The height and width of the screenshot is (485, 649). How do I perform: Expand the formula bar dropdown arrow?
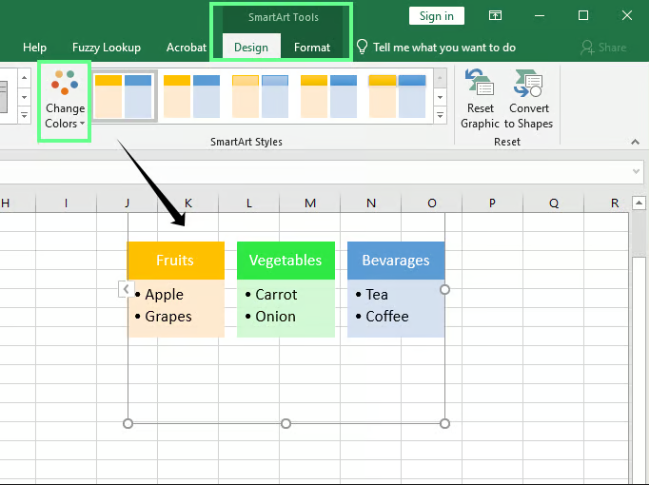[x=636, y=172]
